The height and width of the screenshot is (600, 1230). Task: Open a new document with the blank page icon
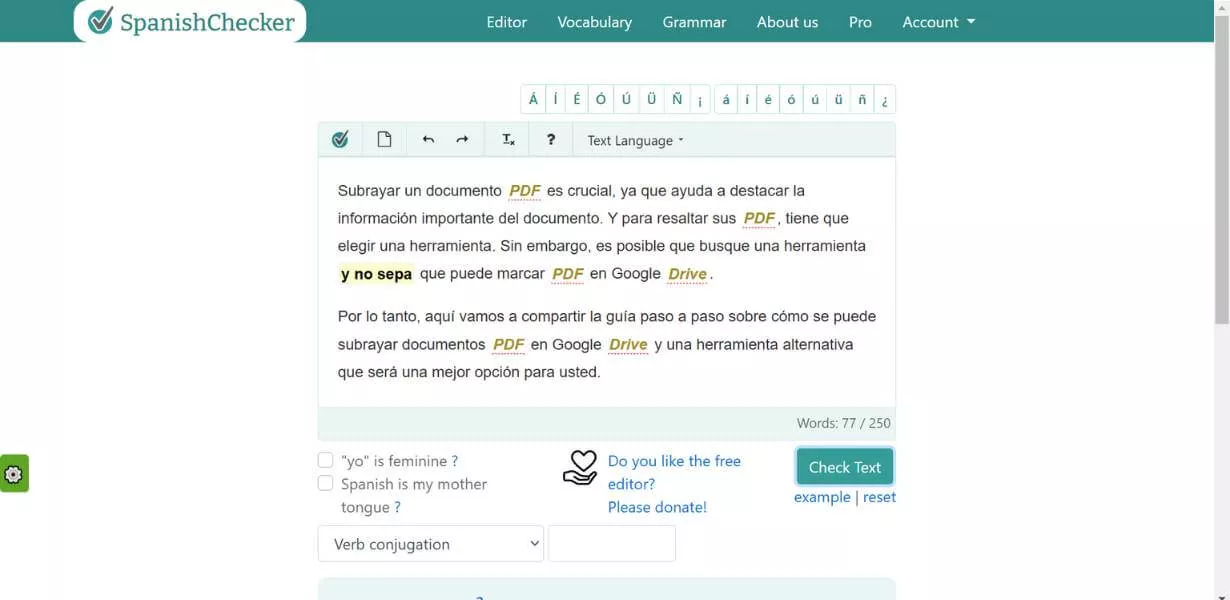coord(384,139)
